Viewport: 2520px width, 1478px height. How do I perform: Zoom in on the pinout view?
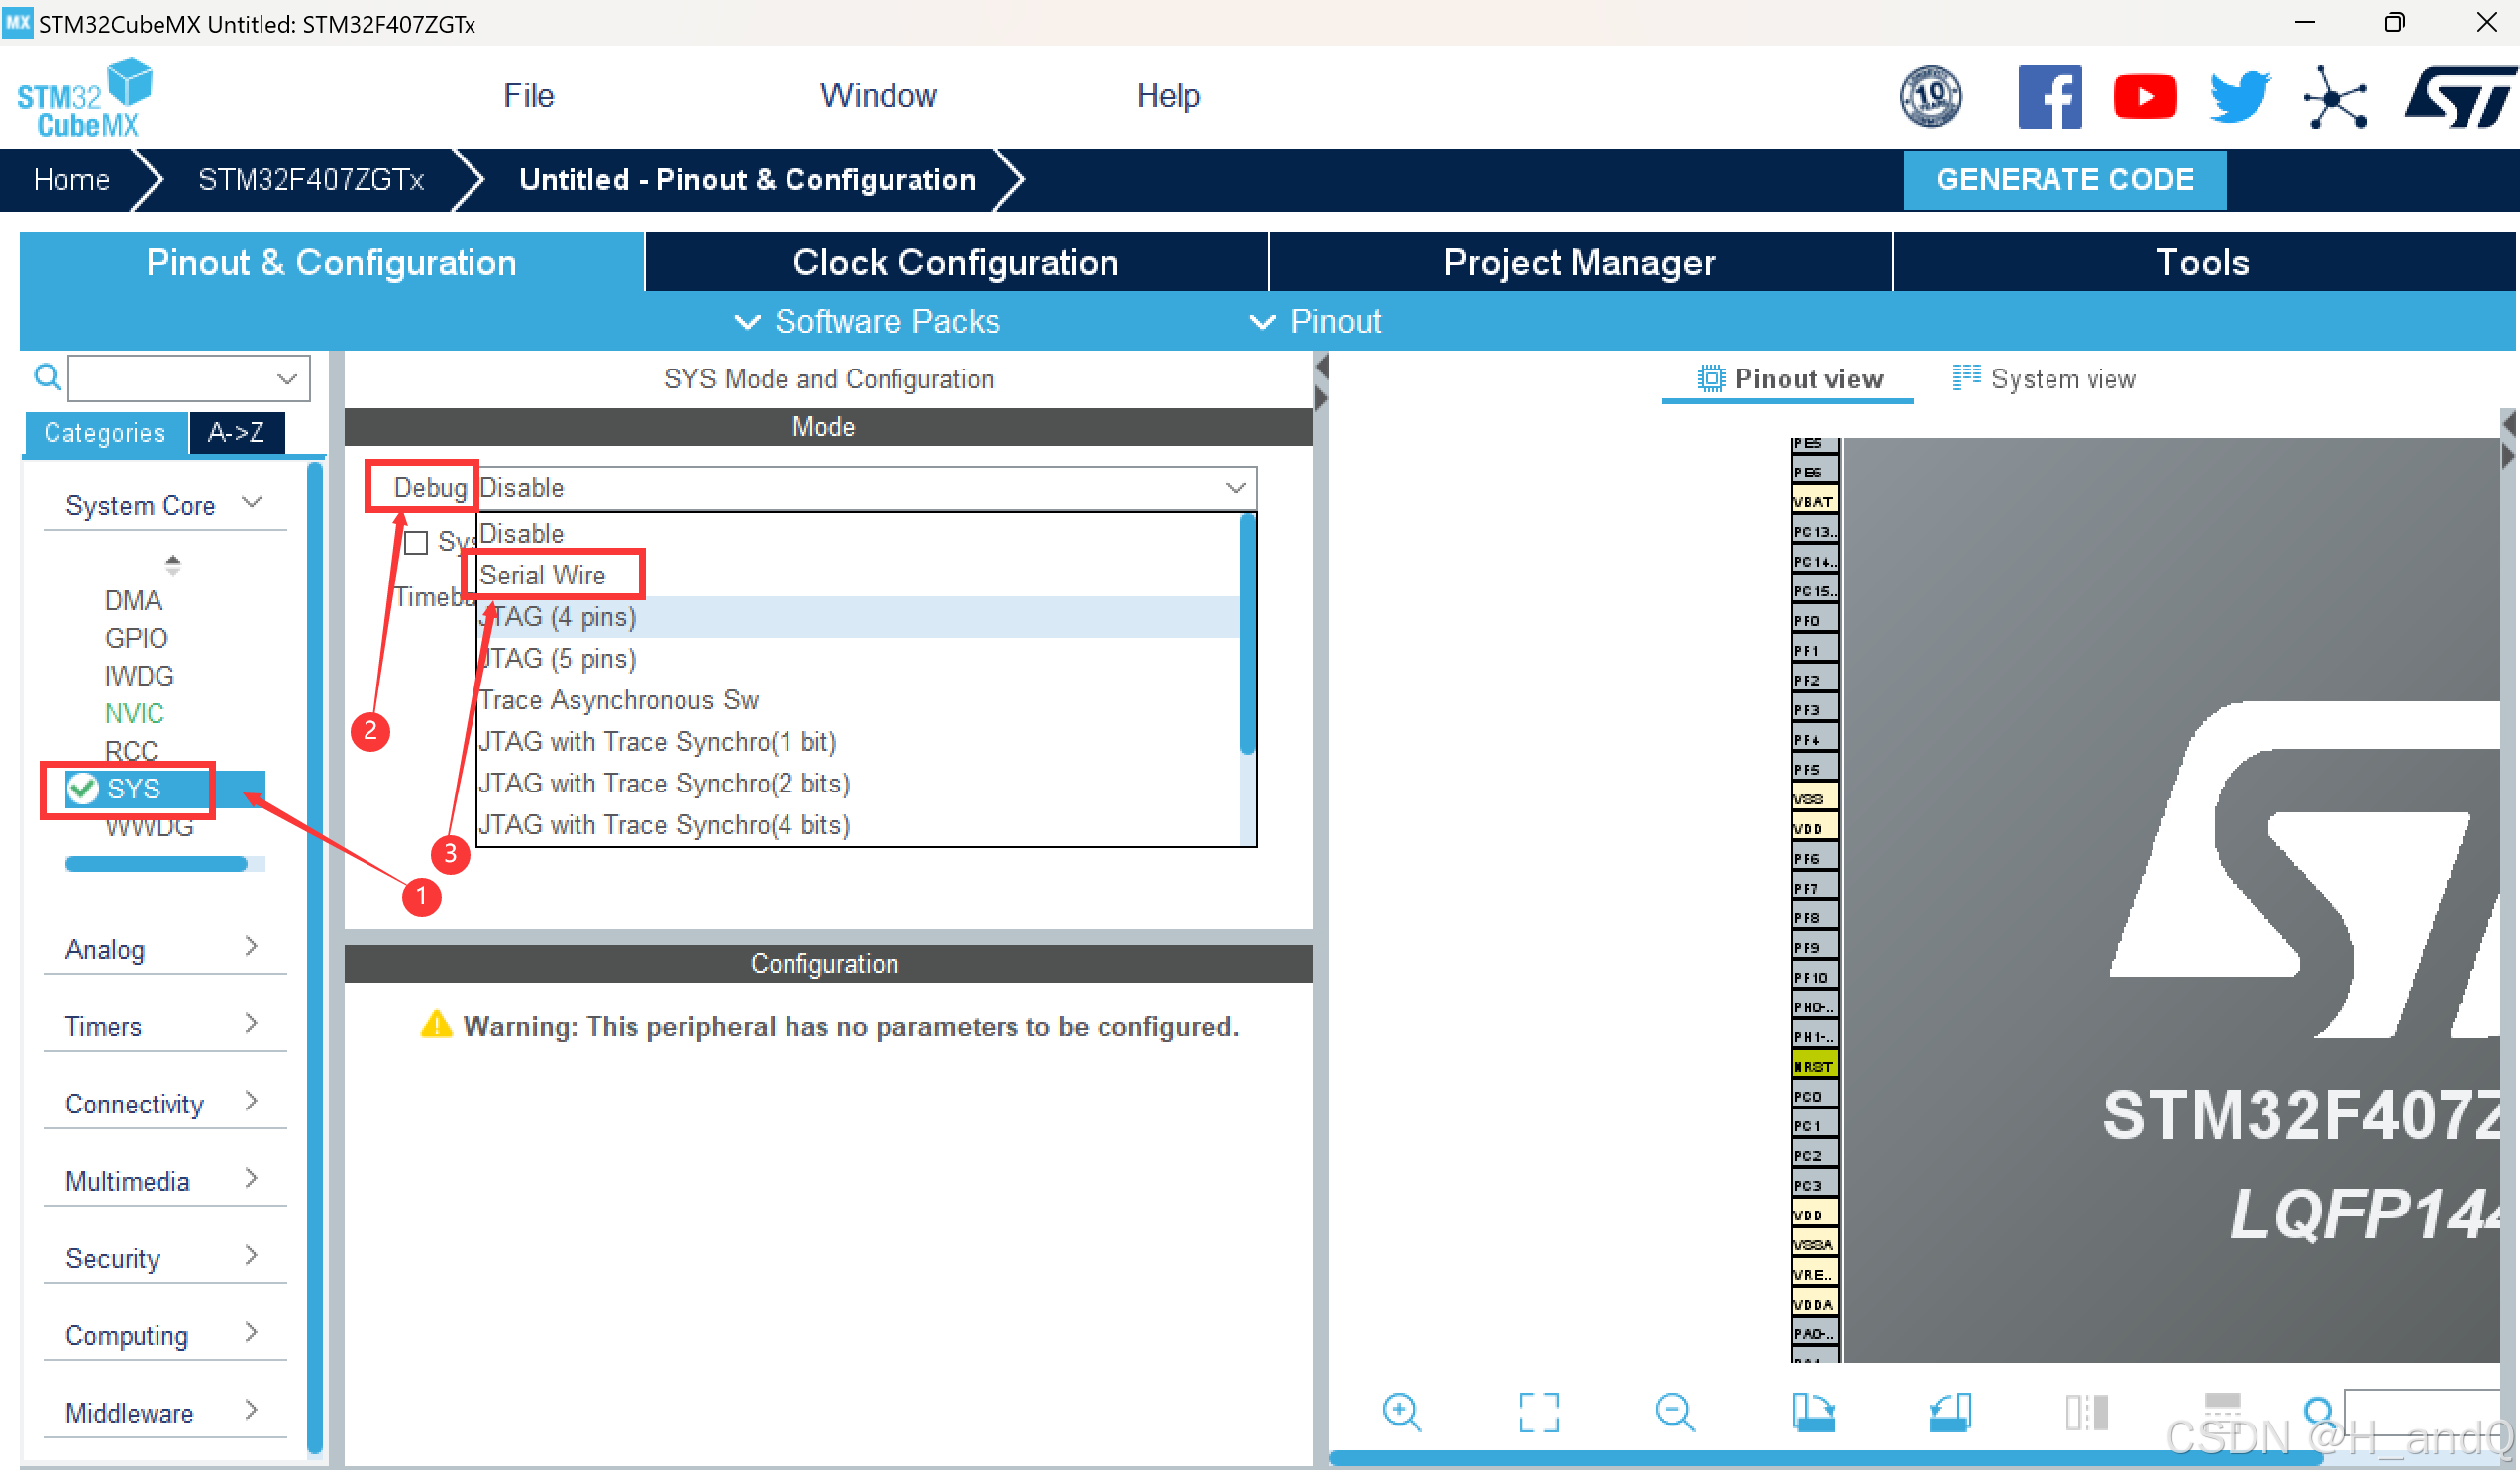[1402, 1413]
